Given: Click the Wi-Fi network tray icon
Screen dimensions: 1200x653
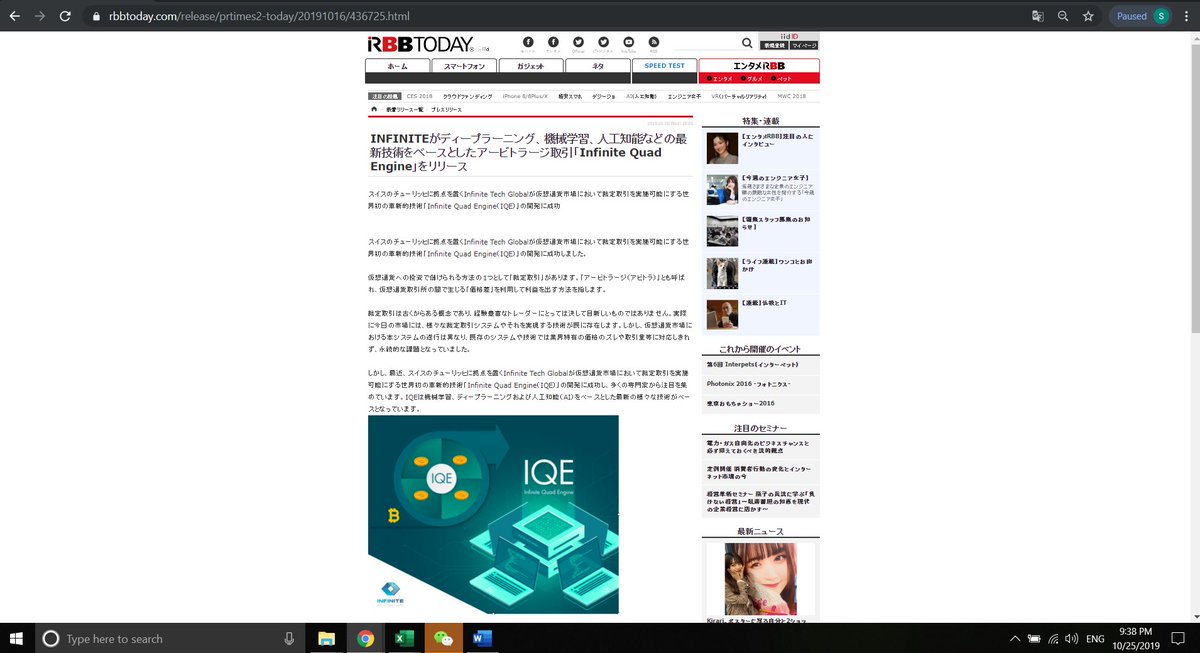Looking at the screenshot, I should [x=1053, y=638].
